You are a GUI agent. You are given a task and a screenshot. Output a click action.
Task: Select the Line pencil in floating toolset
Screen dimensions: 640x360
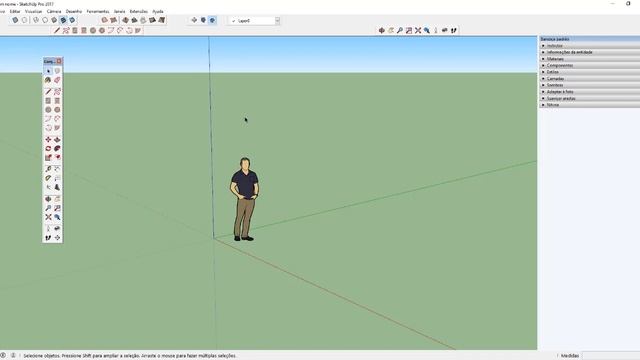click(x=48, y=91)
